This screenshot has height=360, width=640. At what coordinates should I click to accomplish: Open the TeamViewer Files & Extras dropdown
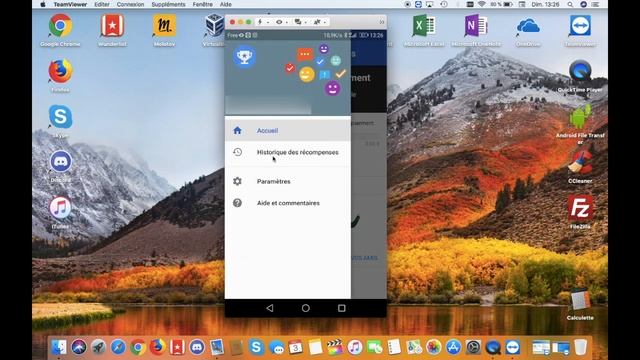point(319,22)
